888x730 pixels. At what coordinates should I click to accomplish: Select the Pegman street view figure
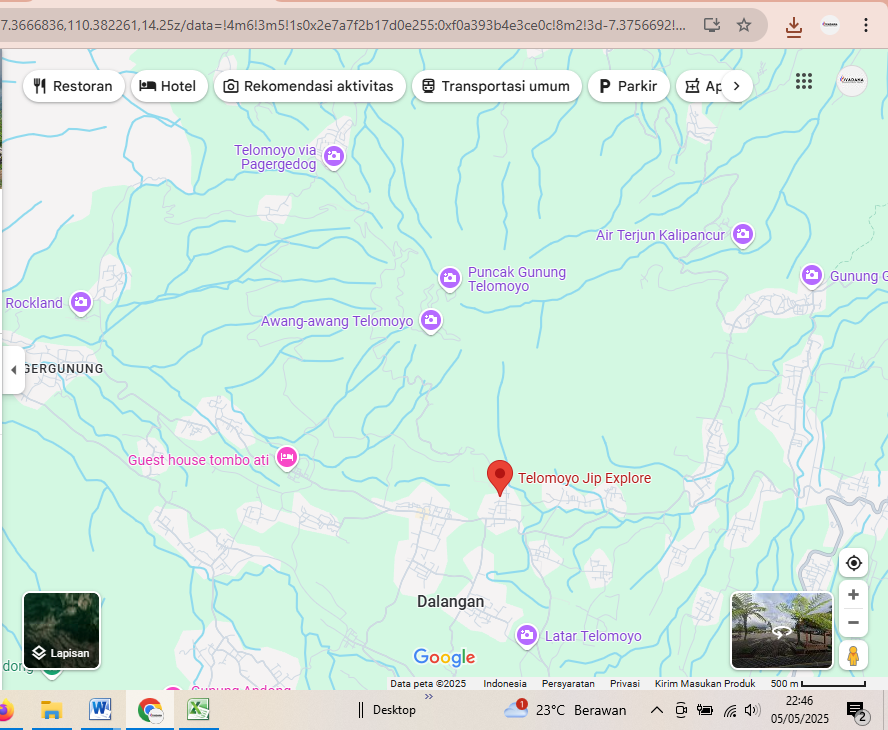853,657
